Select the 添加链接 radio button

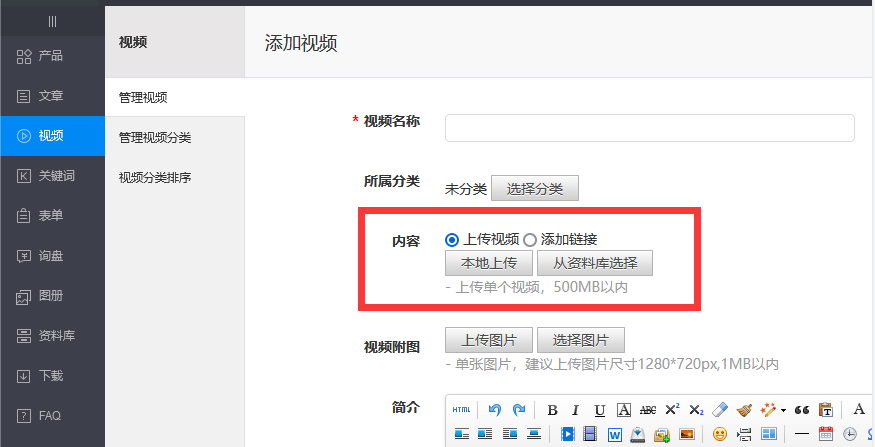[530, 240]
